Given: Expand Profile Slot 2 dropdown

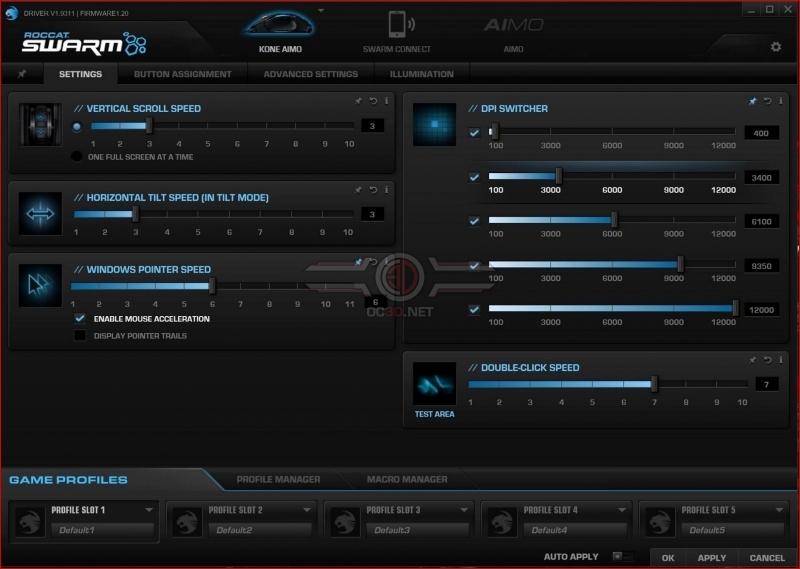Looking at the screenshot, I should point(307,510).
